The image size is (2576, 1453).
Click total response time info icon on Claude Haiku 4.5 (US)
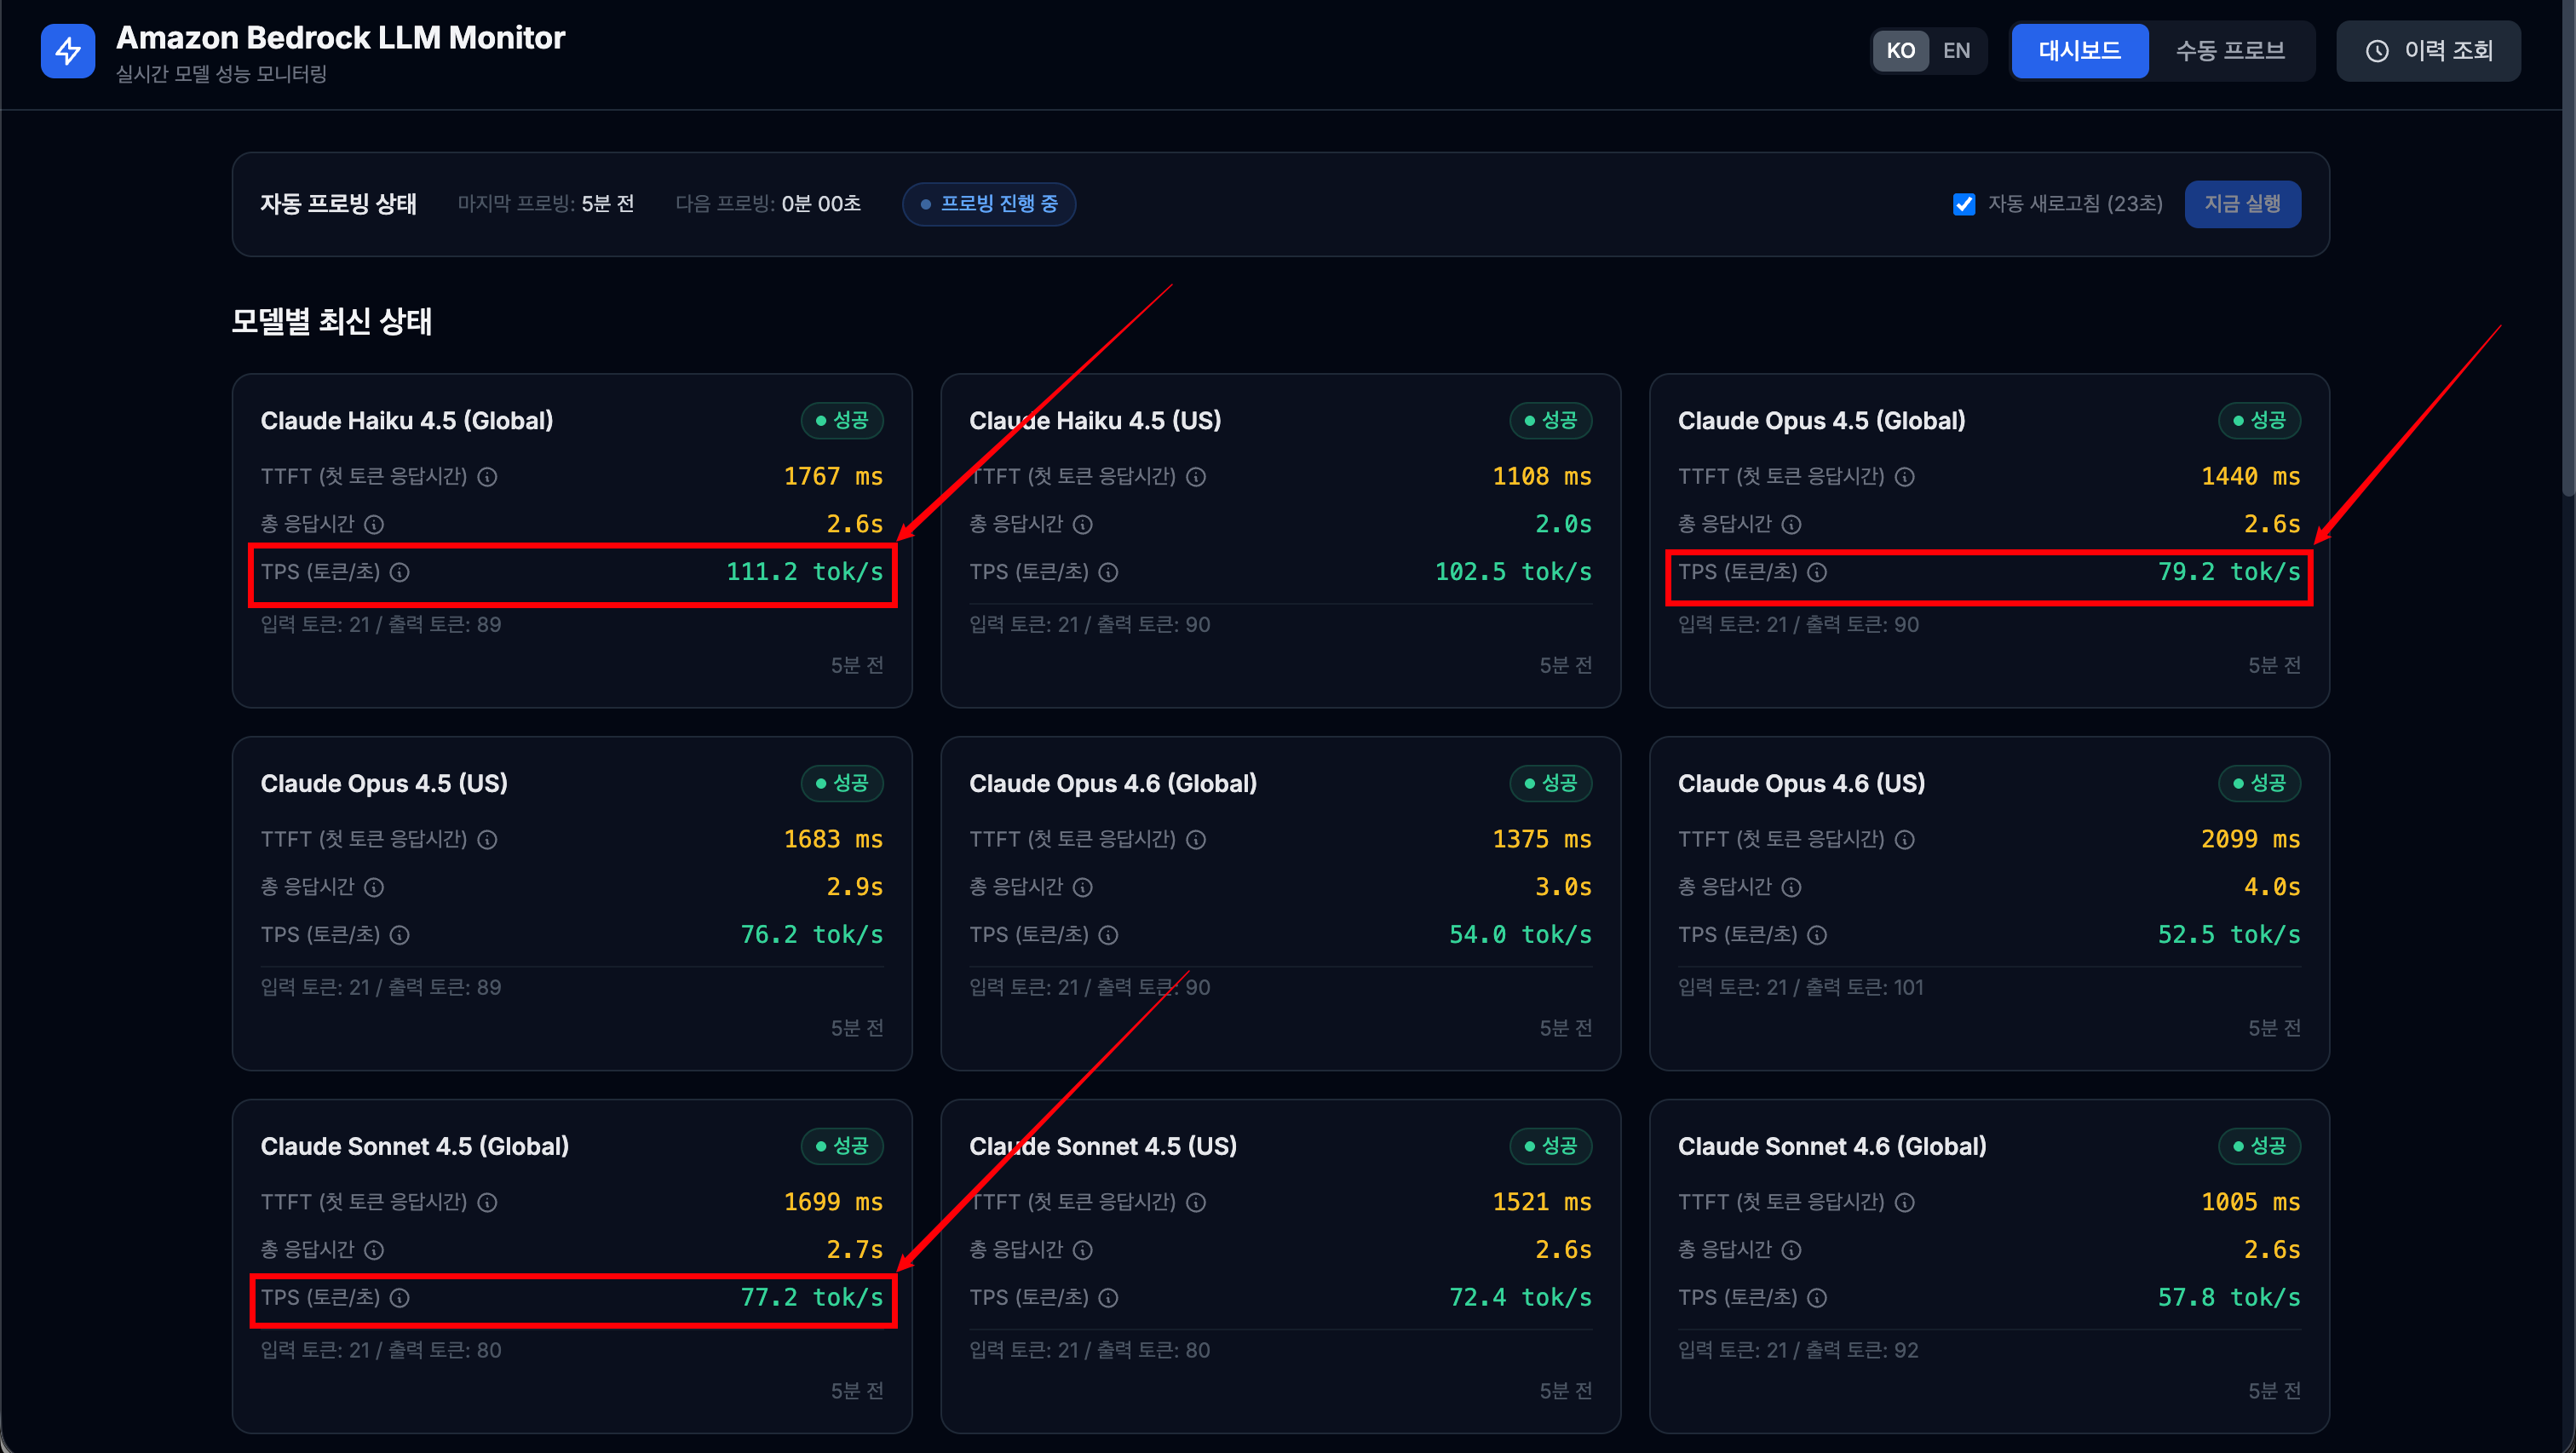point(1083,524)
